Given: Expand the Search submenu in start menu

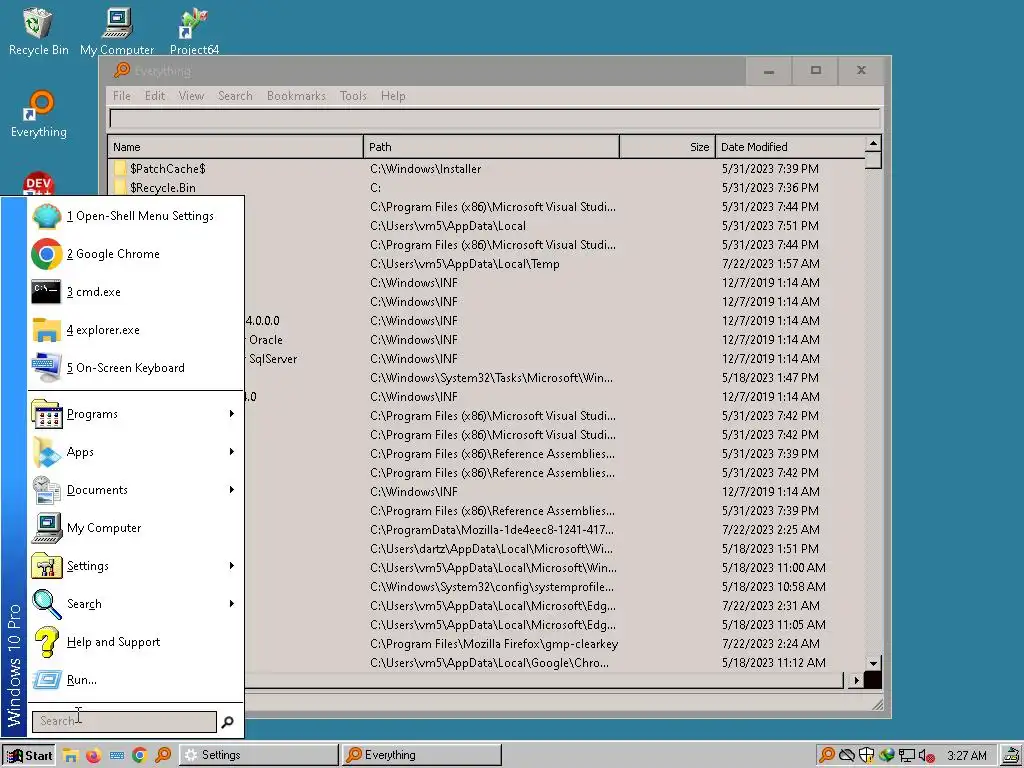Looking at the screenshot, I should click(136, 604).
